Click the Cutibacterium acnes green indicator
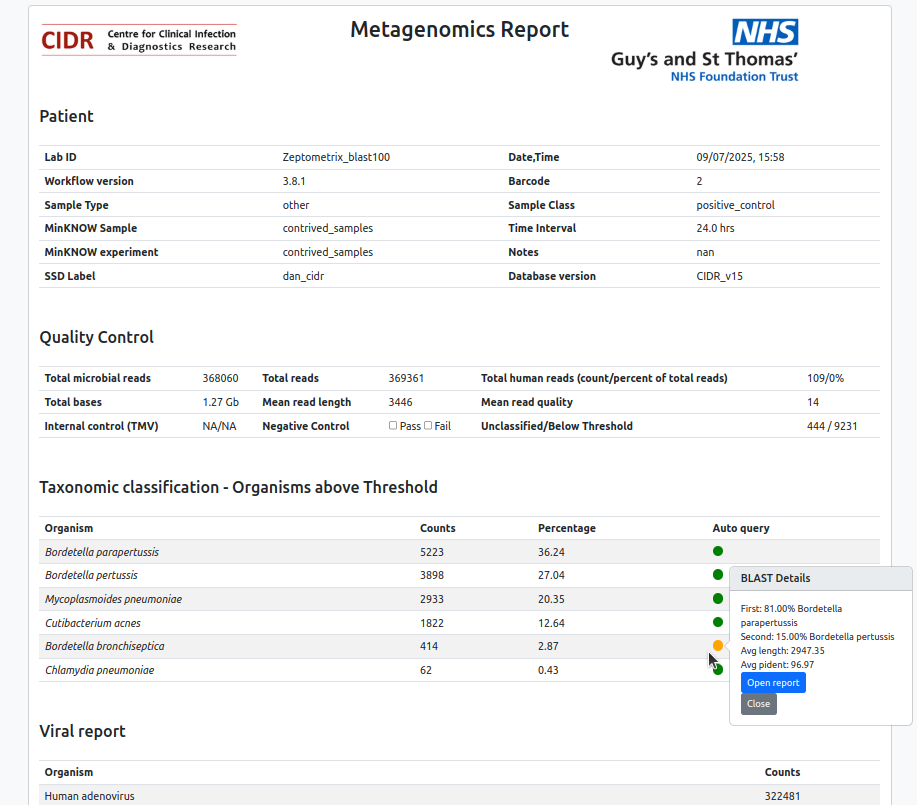This screenshot has width=917, height=805. (x=718, y=622)
